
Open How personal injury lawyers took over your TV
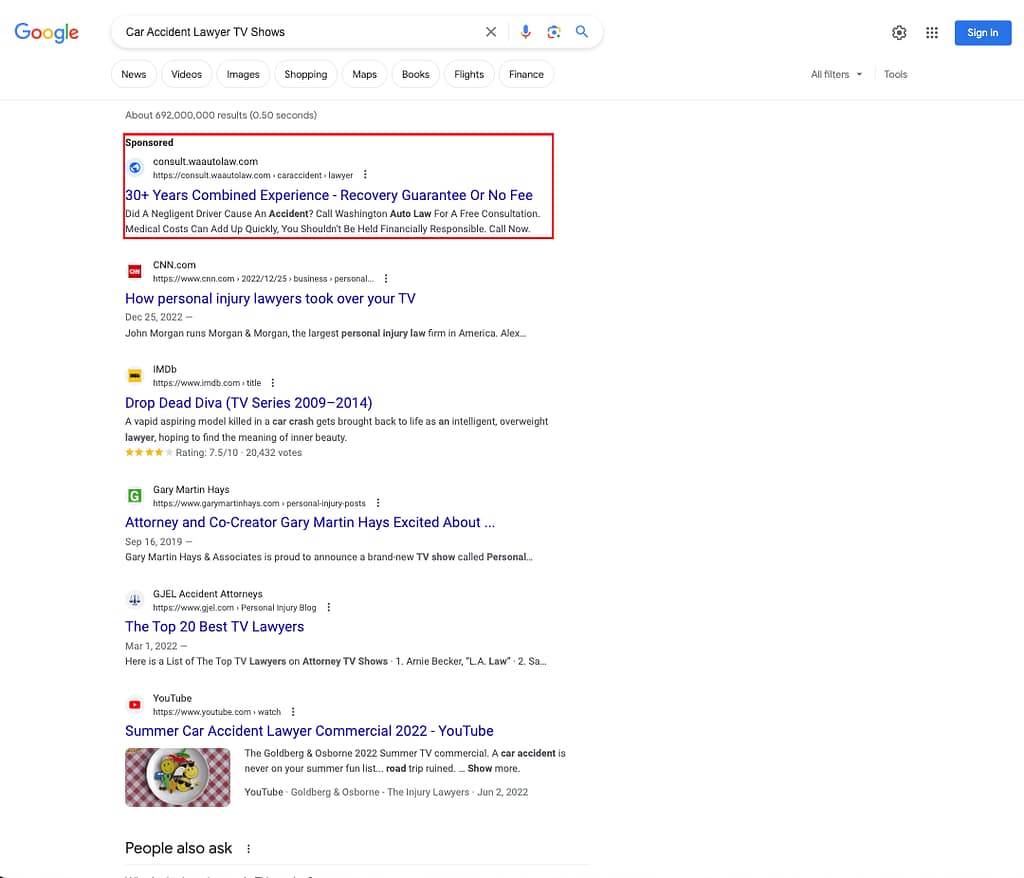tap(270, 299)
